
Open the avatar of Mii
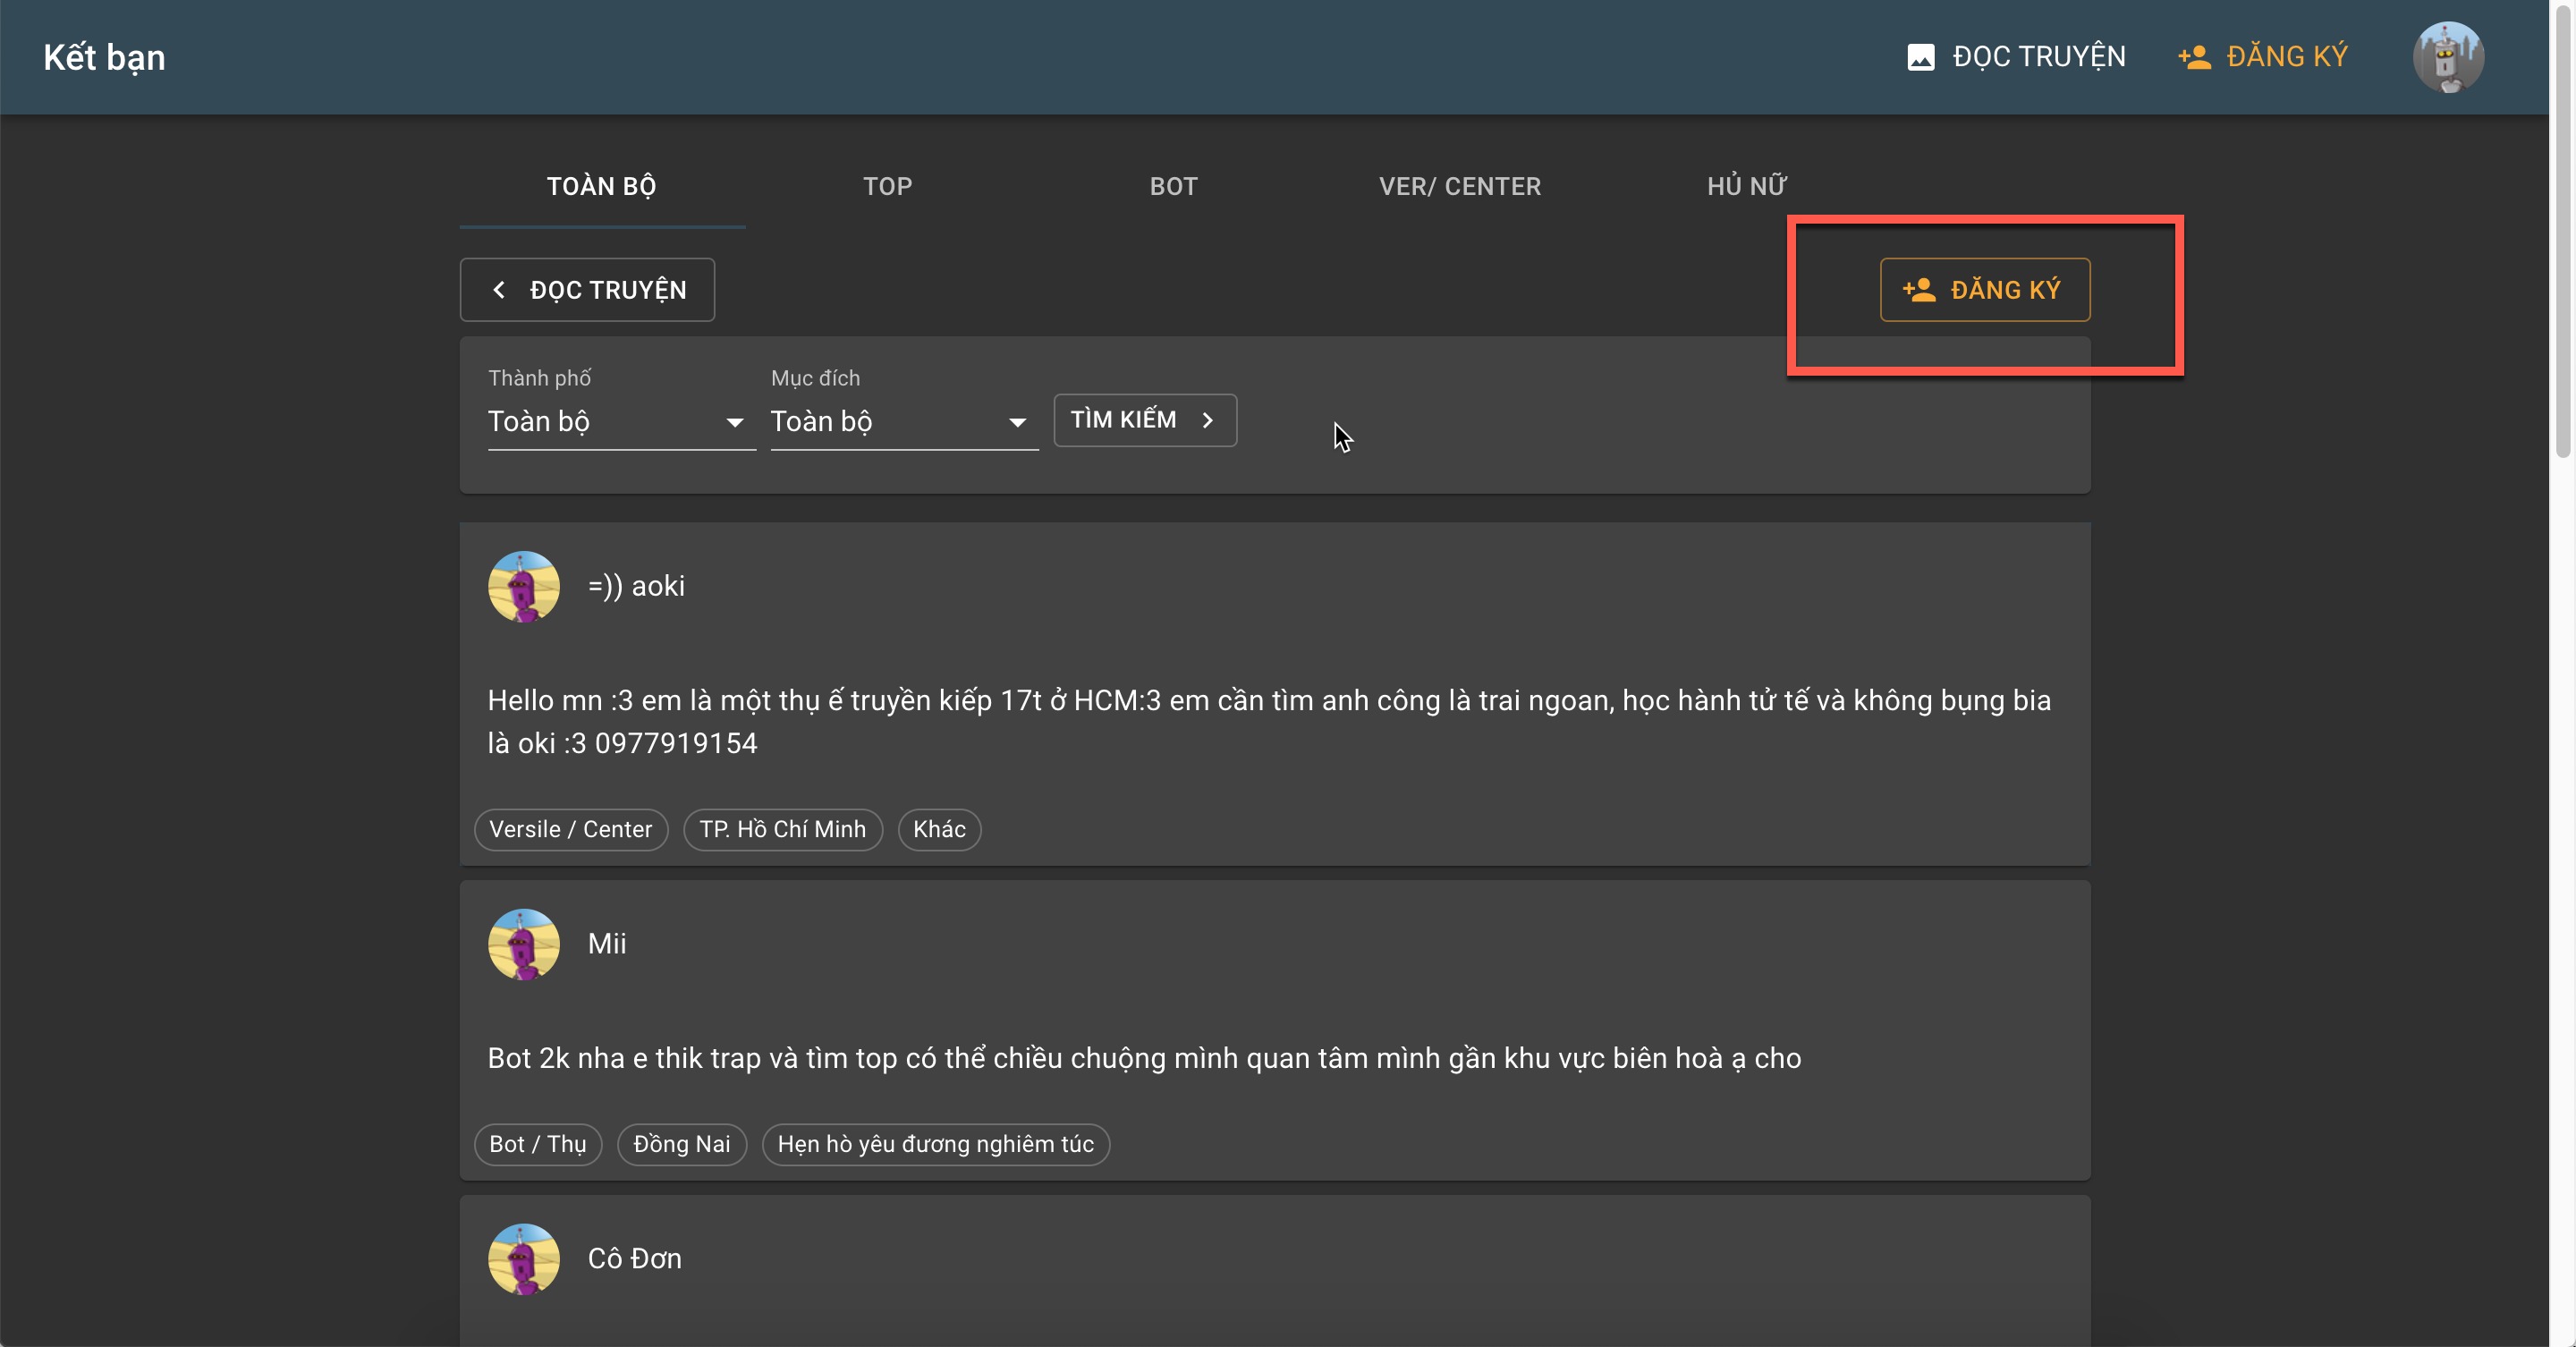pos(523,944)
